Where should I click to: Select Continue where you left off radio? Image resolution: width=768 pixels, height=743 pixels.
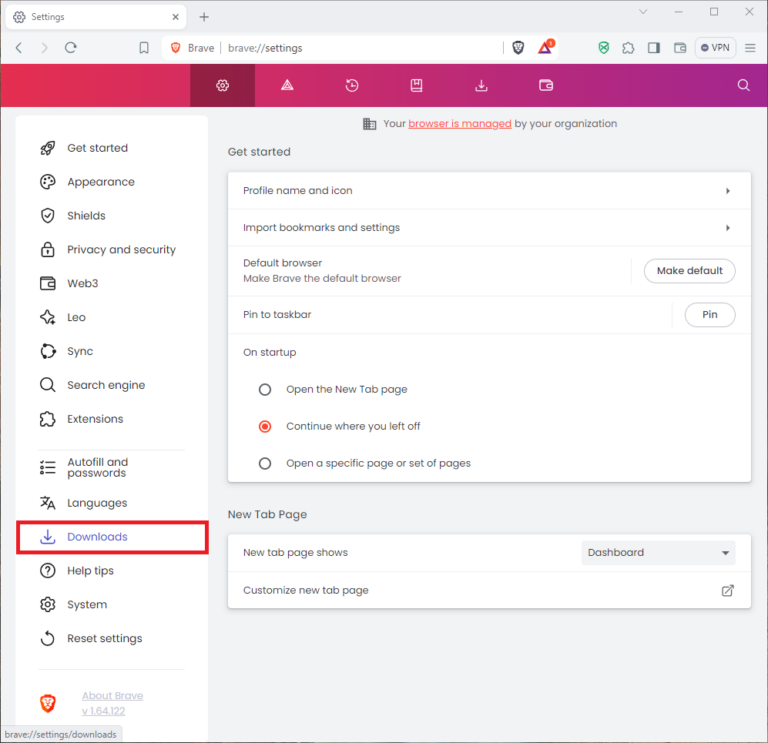[265, 427]
